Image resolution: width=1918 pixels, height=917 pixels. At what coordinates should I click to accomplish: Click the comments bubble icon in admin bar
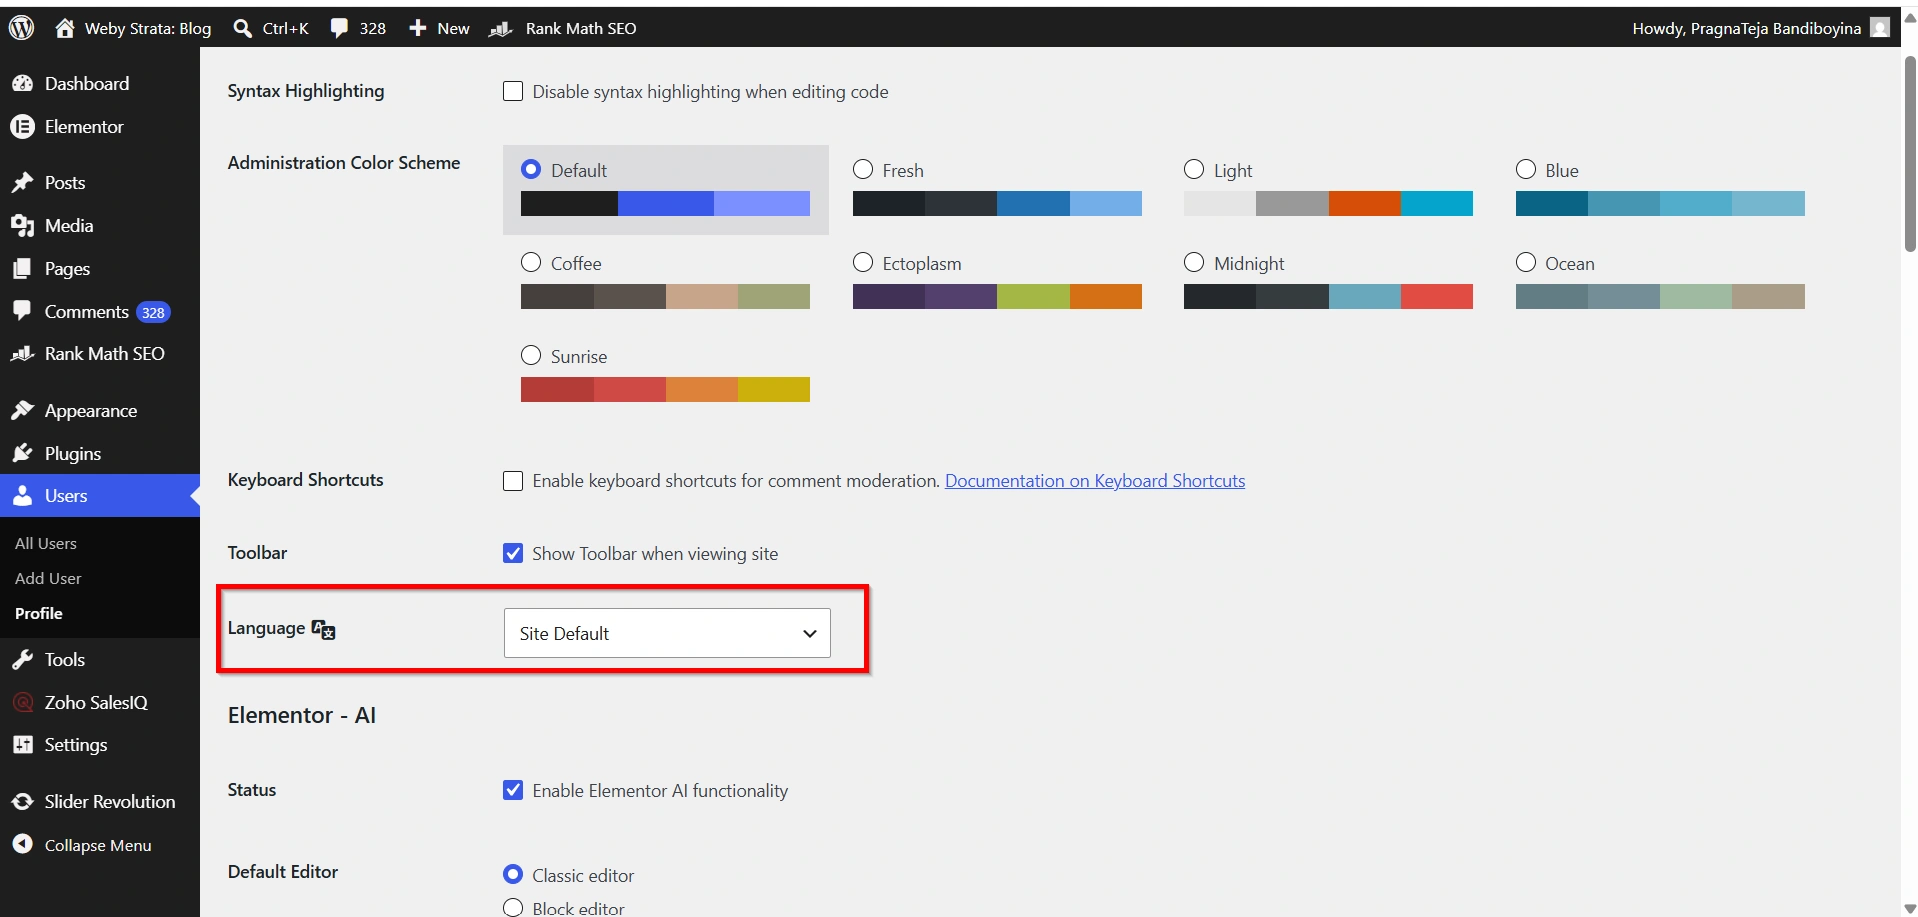point(340,28)
